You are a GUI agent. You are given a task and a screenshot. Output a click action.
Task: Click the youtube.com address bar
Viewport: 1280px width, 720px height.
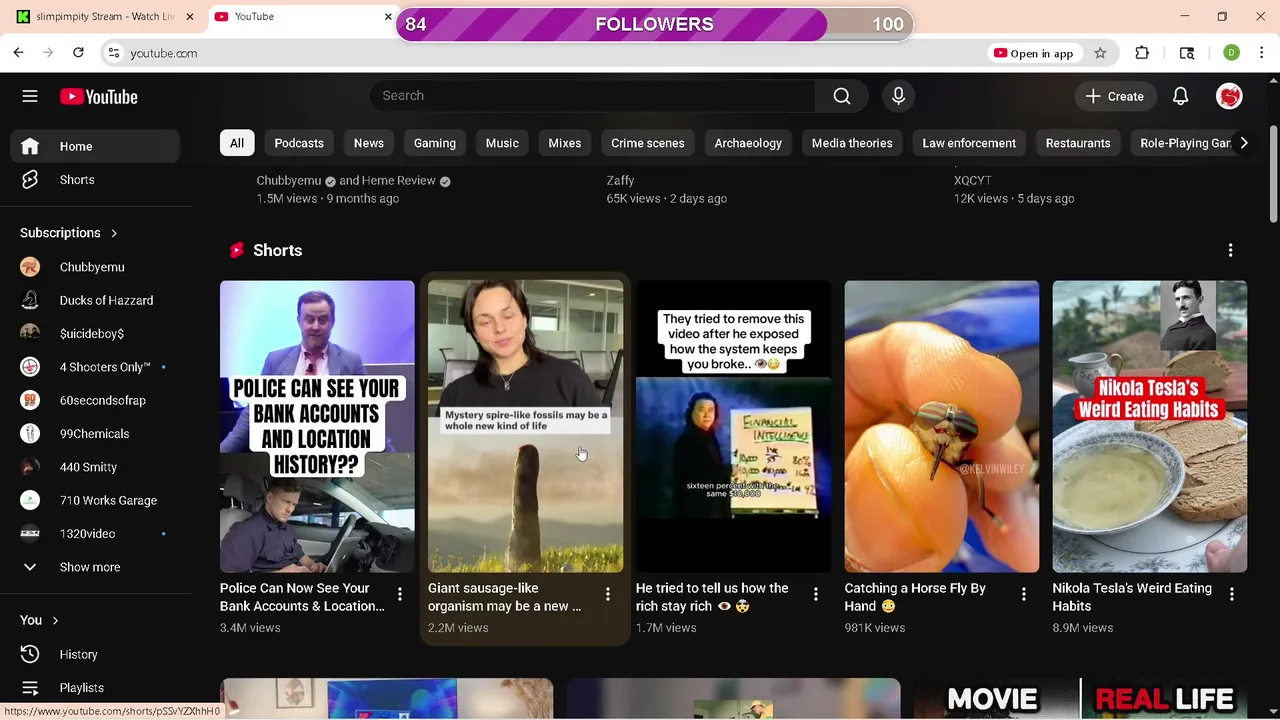pos(550,53)
